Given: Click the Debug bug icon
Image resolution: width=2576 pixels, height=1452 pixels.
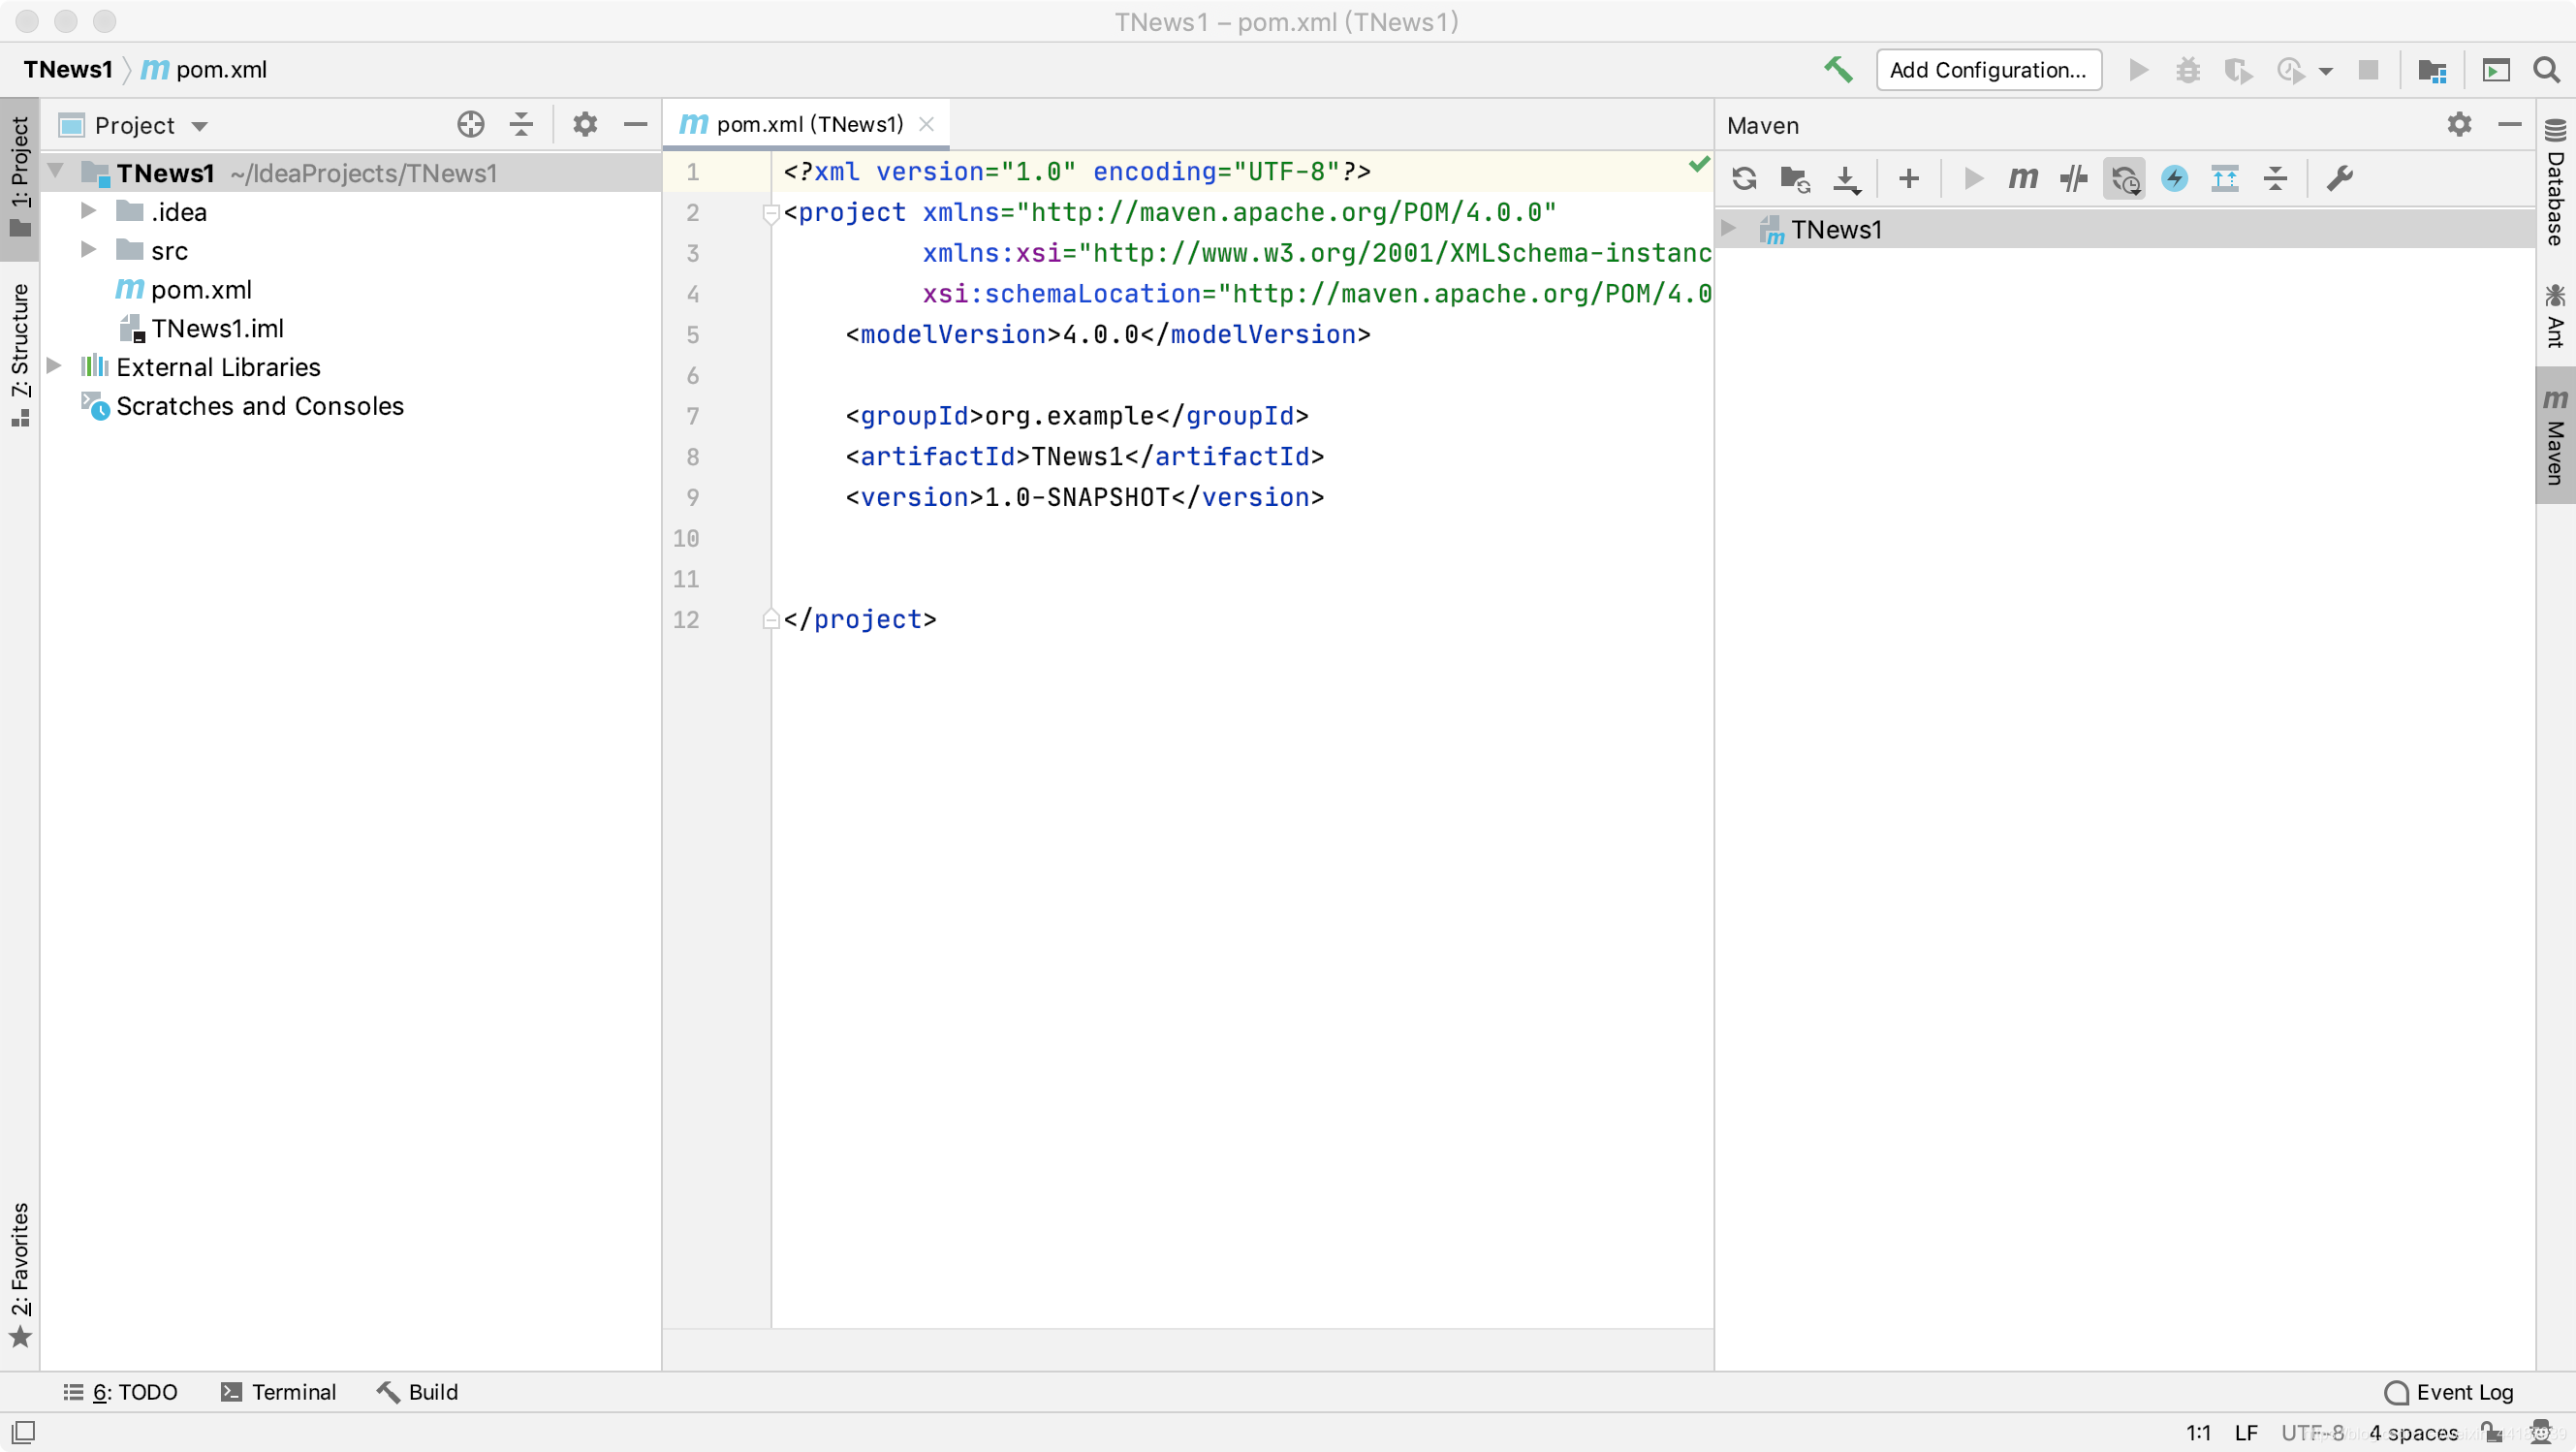Looking at the screenshot, I should pos(2188,70).
